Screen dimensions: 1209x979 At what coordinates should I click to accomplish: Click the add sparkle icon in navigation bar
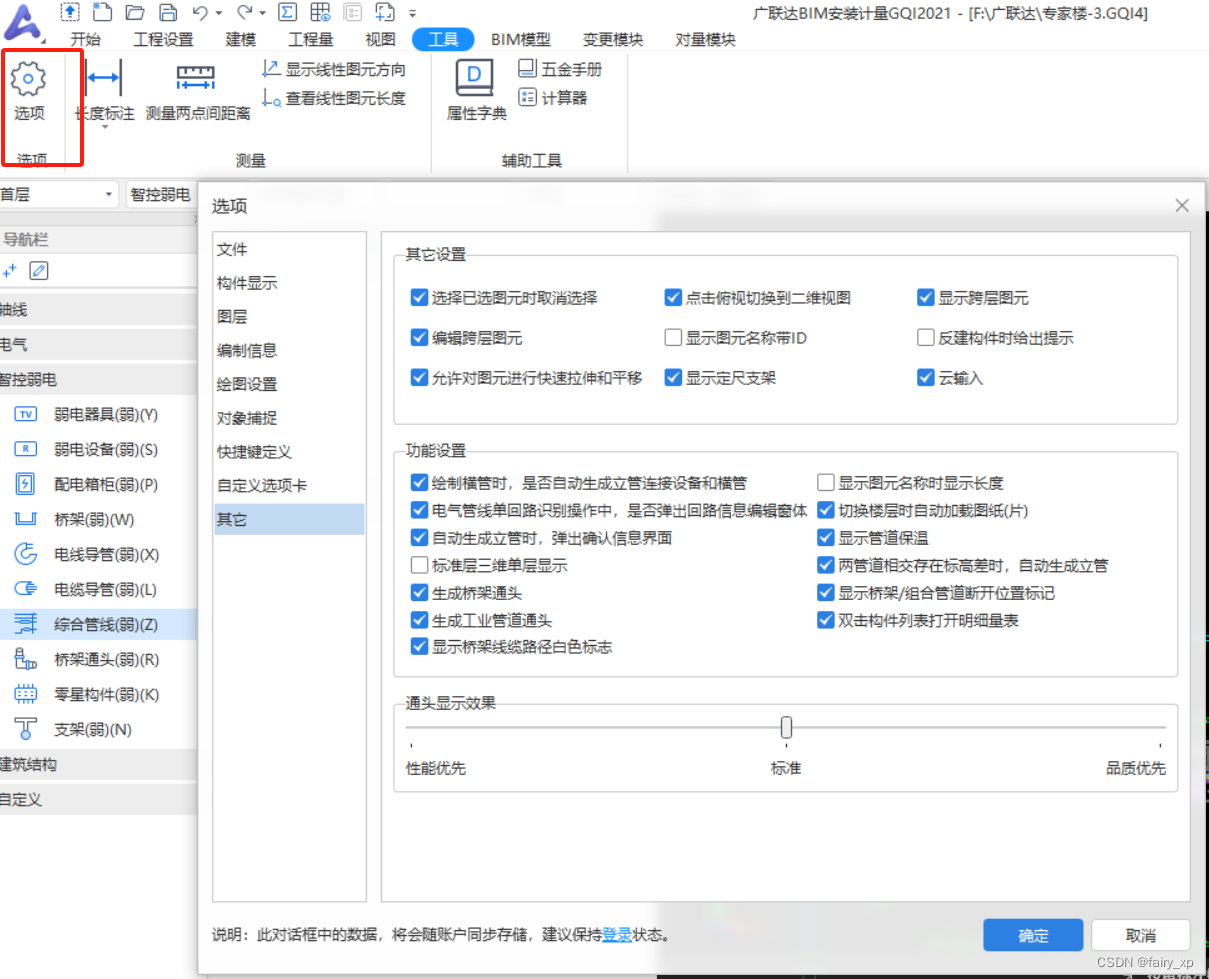pyautogui.click(x=11, y=270)
